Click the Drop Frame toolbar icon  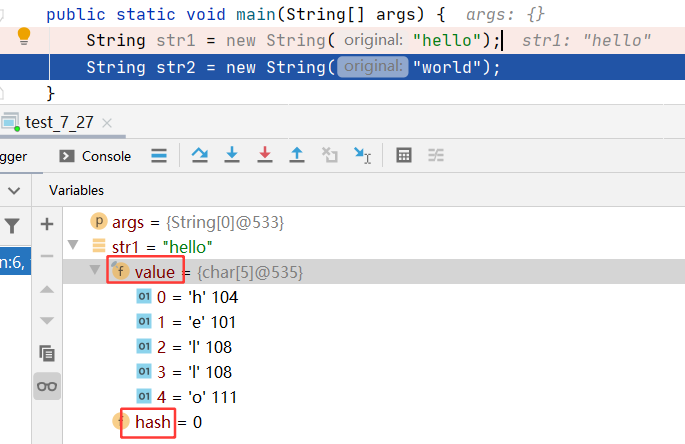[x=330, y=155]
